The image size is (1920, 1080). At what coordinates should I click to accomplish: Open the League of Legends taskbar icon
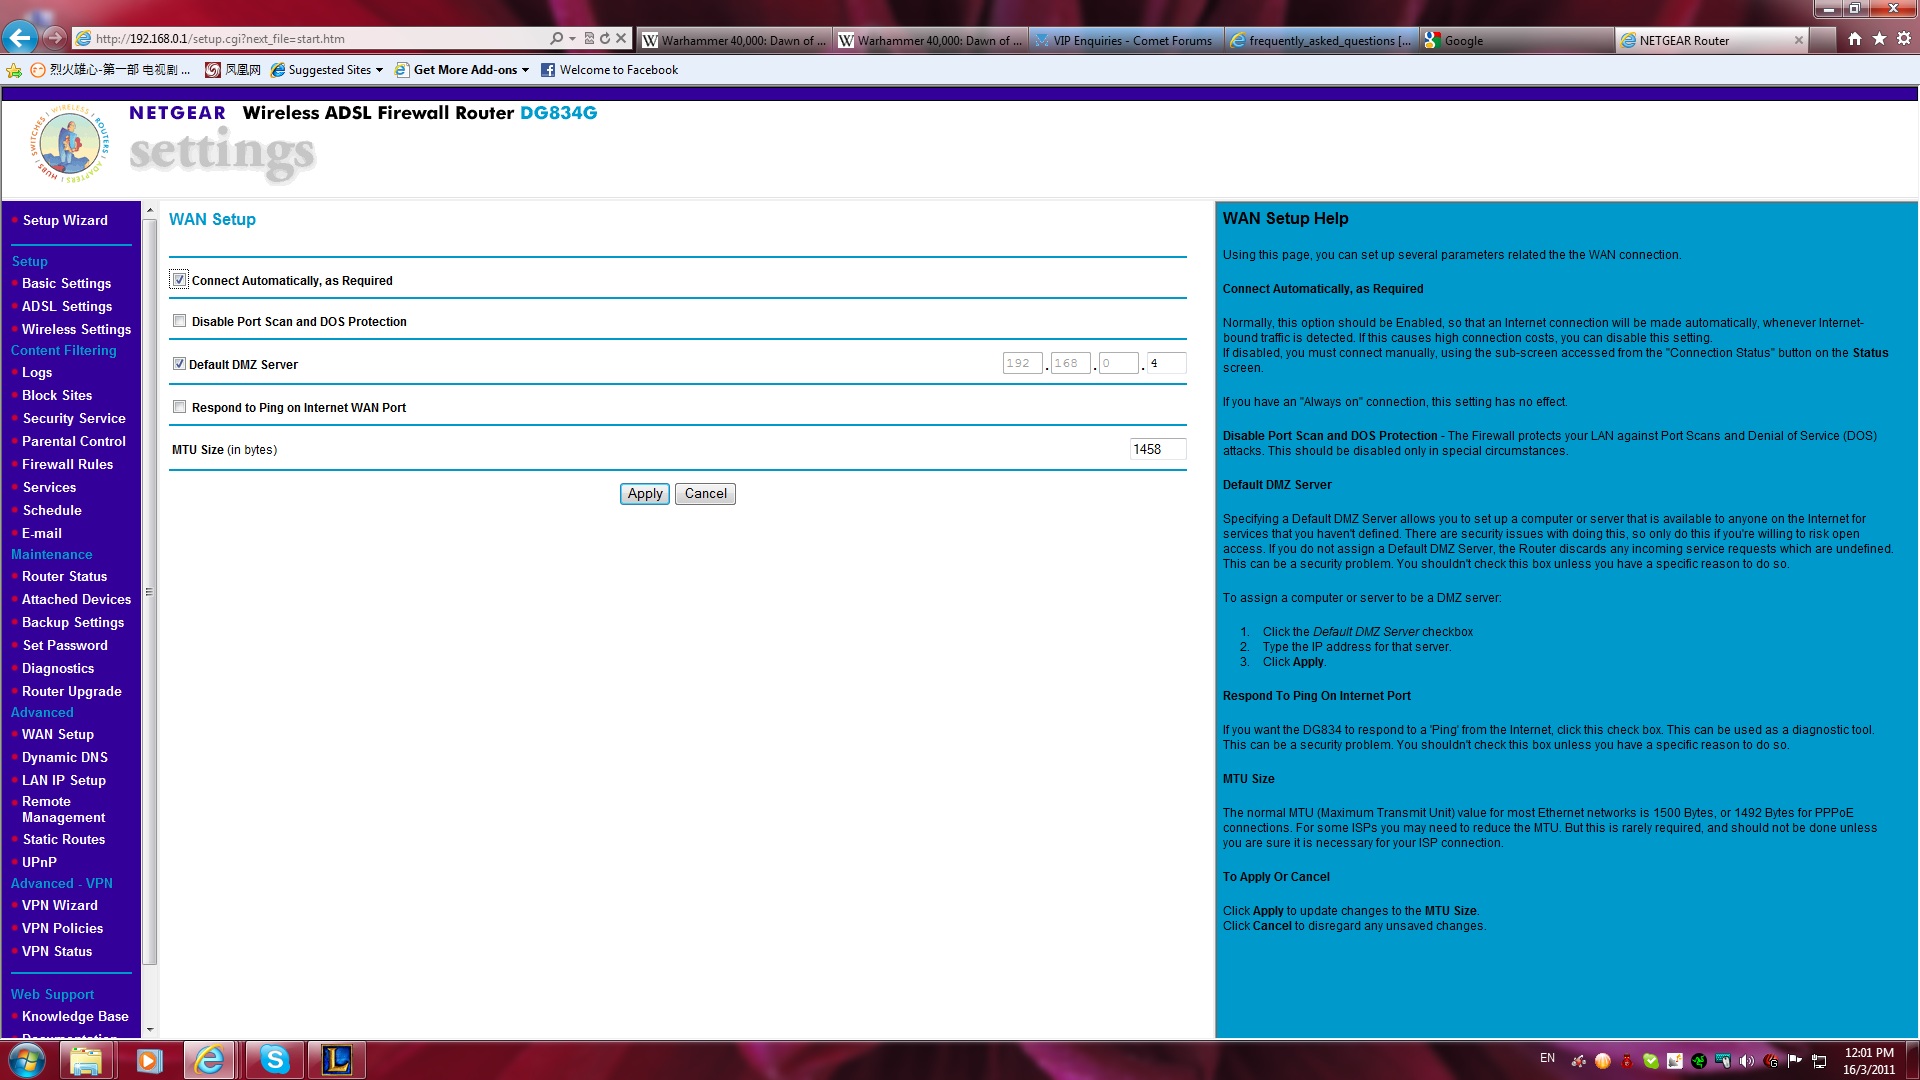click(x=337, y=1060)
